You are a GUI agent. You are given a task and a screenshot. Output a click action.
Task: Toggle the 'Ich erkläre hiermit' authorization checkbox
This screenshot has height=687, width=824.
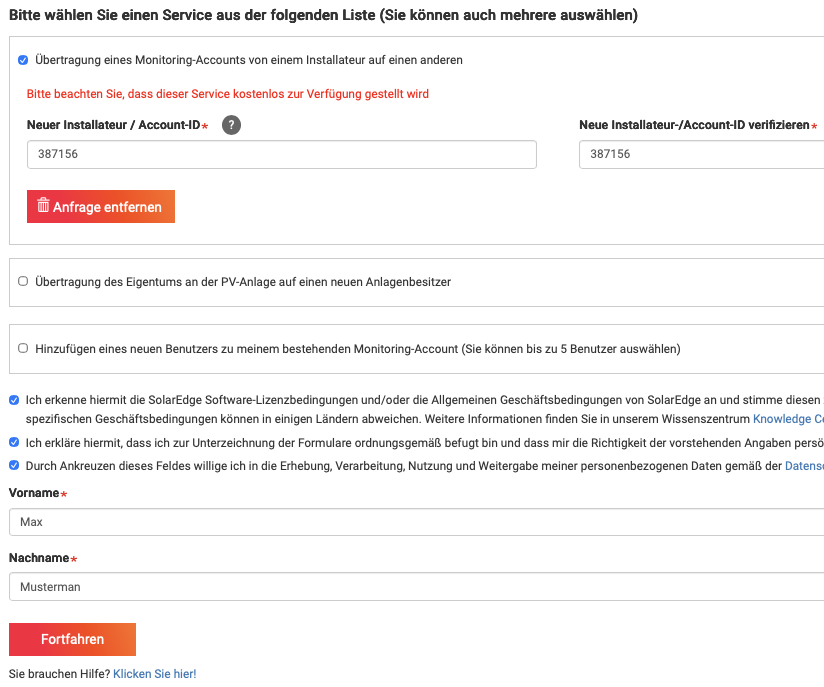tap(14, 442)
